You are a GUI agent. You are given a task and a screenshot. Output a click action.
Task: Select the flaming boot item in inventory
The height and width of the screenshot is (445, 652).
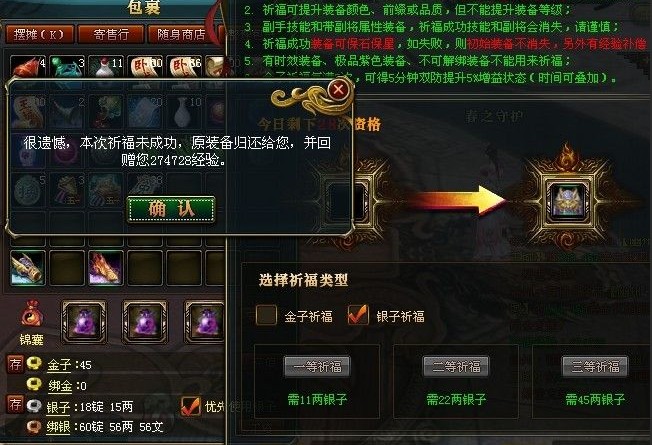coord(106,268)
